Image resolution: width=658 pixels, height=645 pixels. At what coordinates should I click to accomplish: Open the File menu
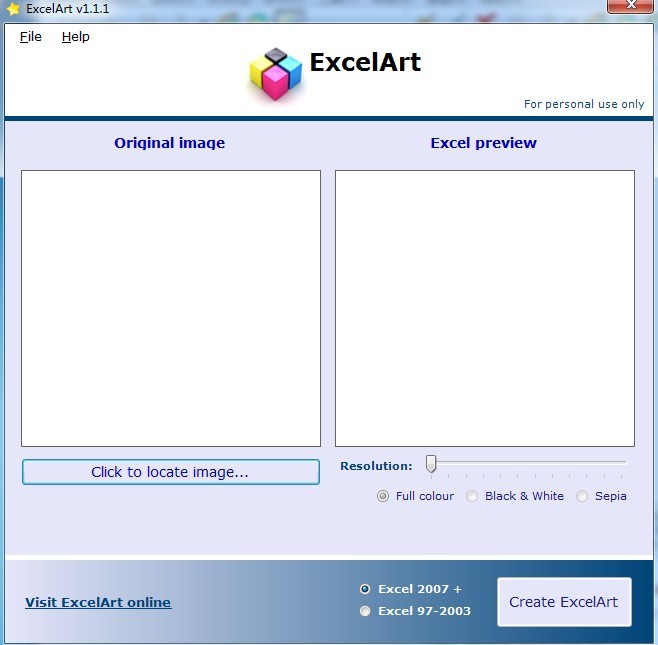31,37
